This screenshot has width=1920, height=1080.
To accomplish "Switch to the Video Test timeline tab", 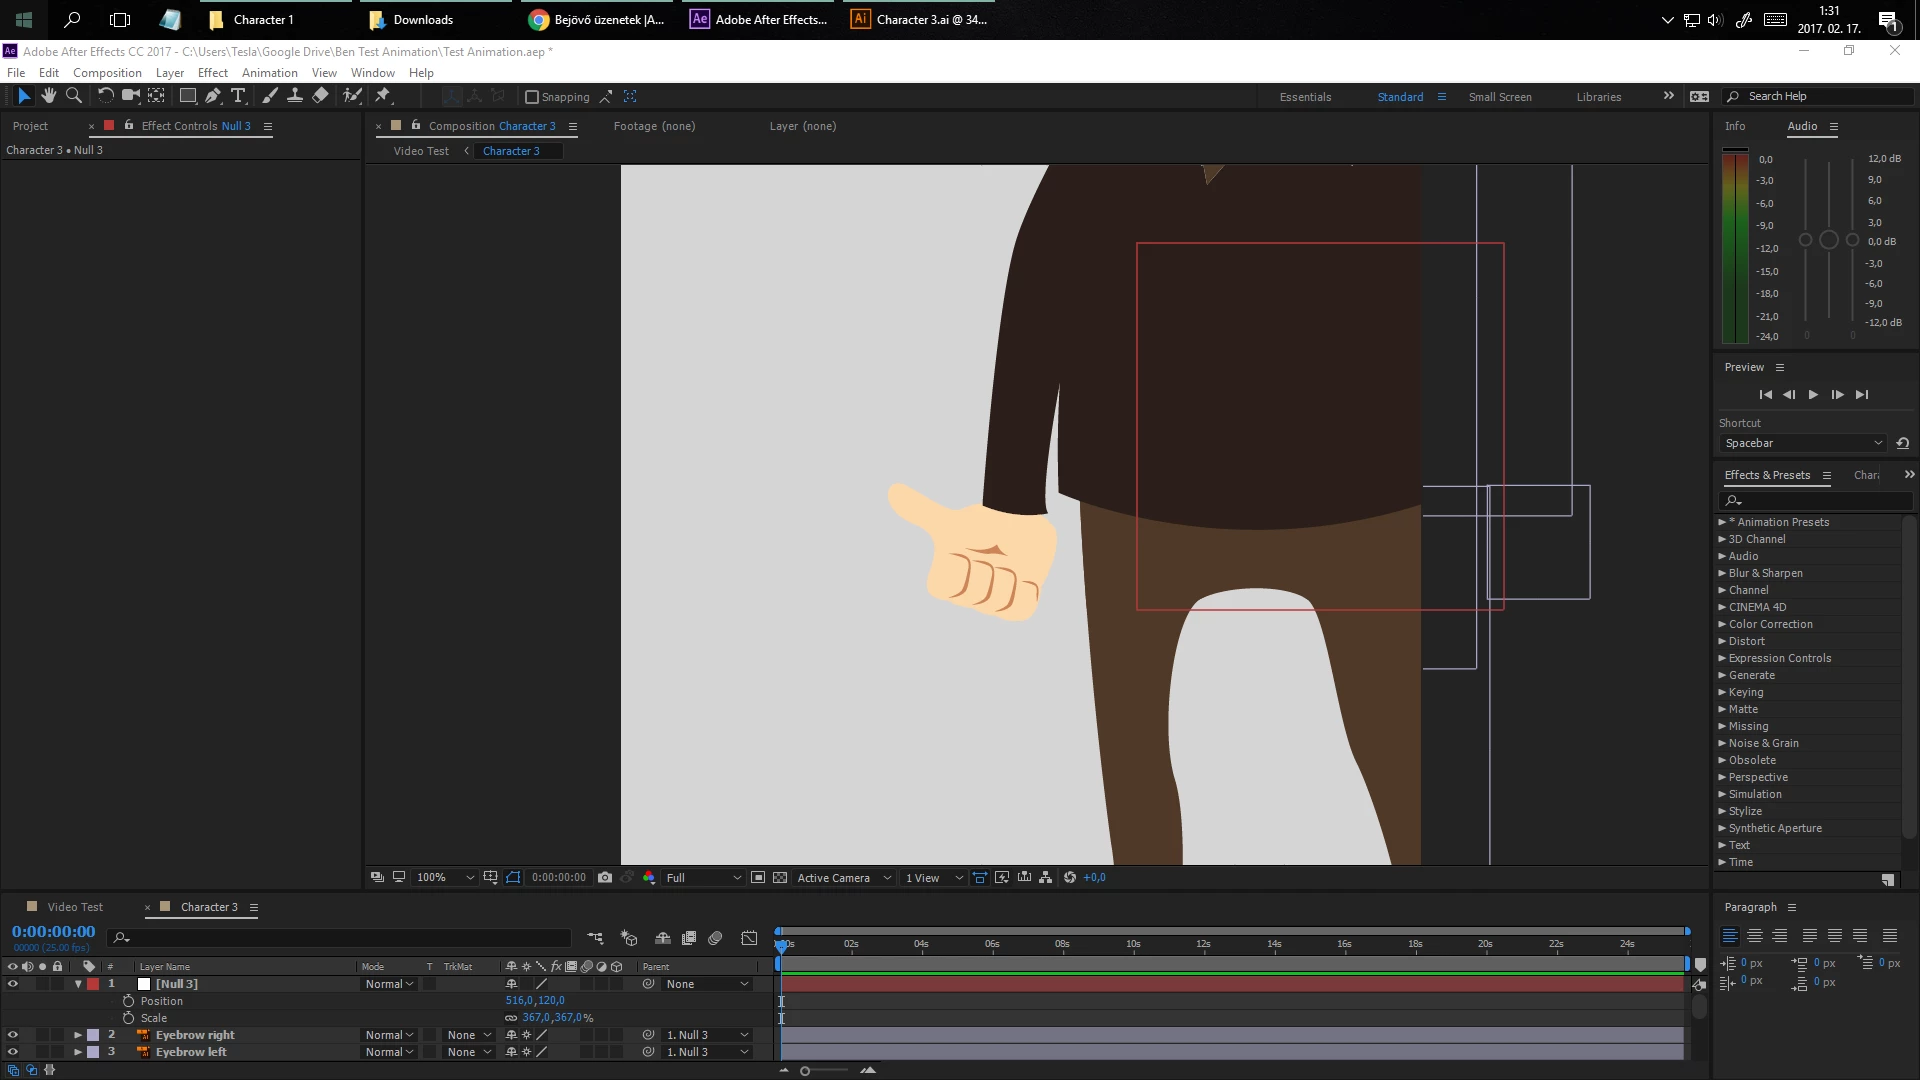I will click(x=75, y=907).
